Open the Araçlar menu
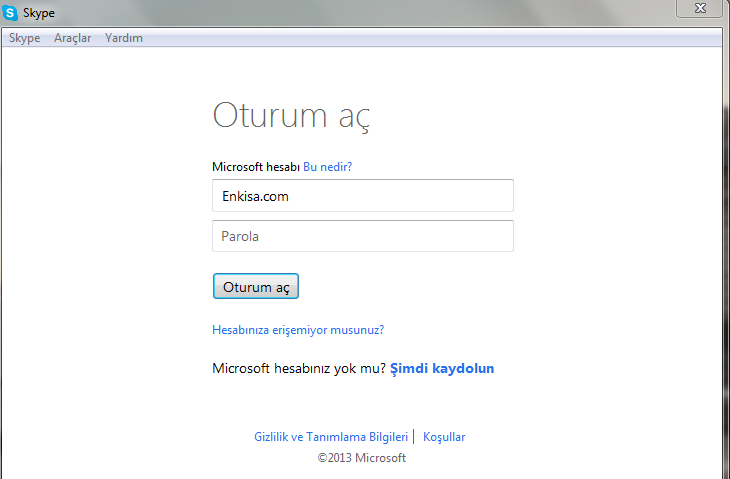This screenshot has height=479, width=730. [x=73, y=38]
